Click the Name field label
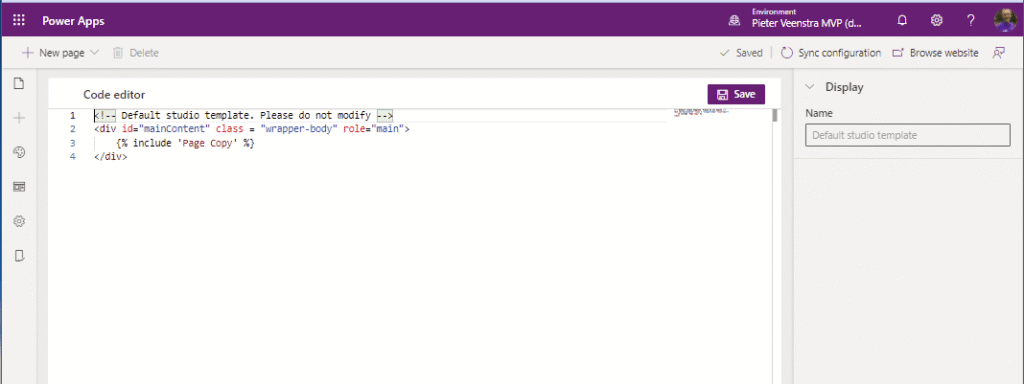The height and width of the screenshot is (384, 1024). [819, 113]
